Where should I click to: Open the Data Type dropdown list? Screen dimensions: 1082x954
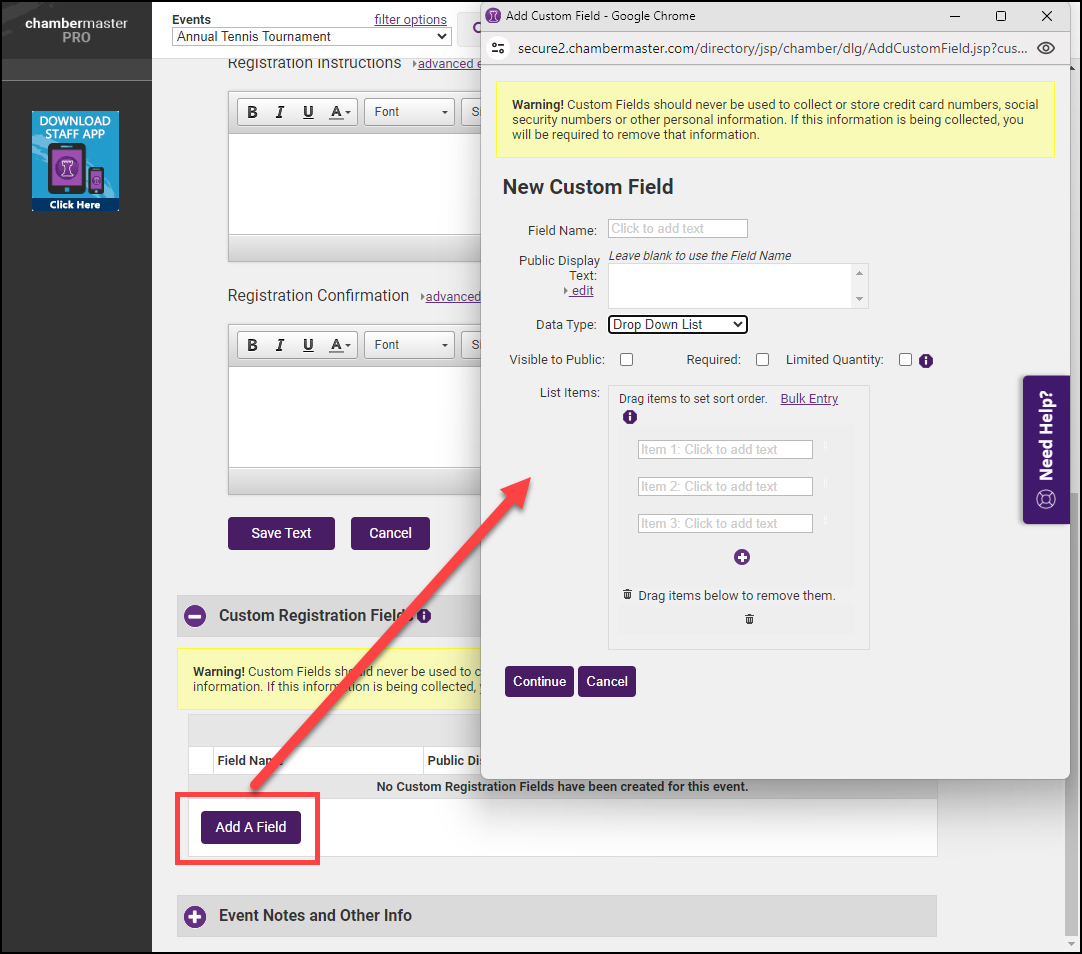click(x=678, y=324)
